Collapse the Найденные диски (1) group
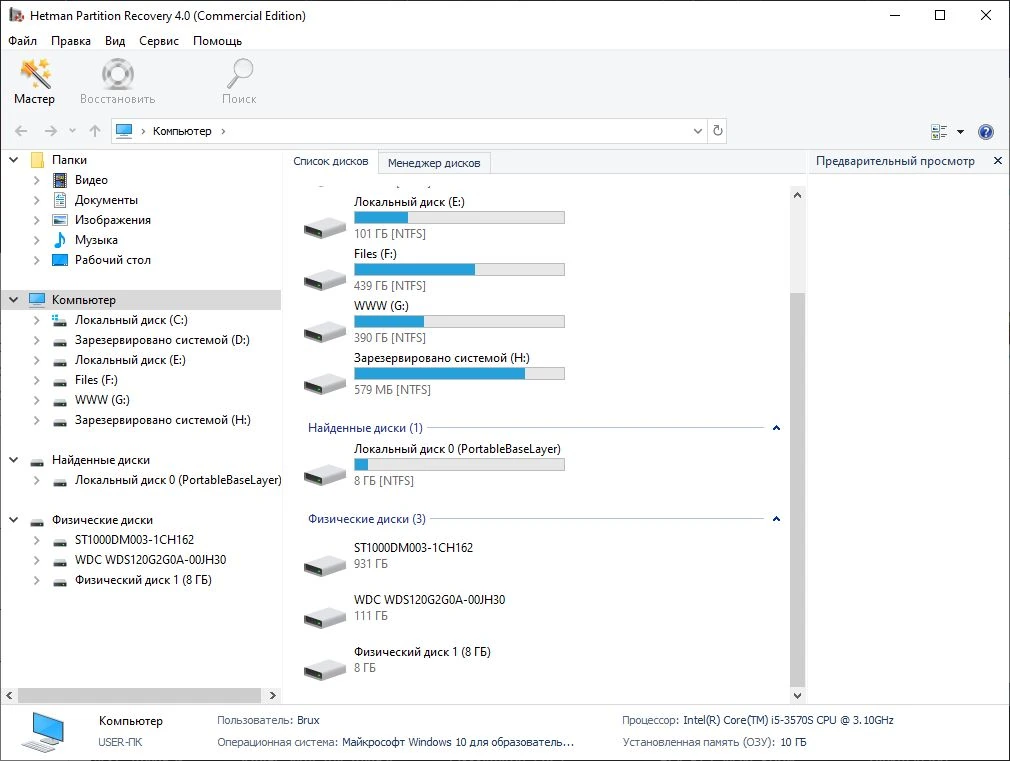 click(776, 428)
